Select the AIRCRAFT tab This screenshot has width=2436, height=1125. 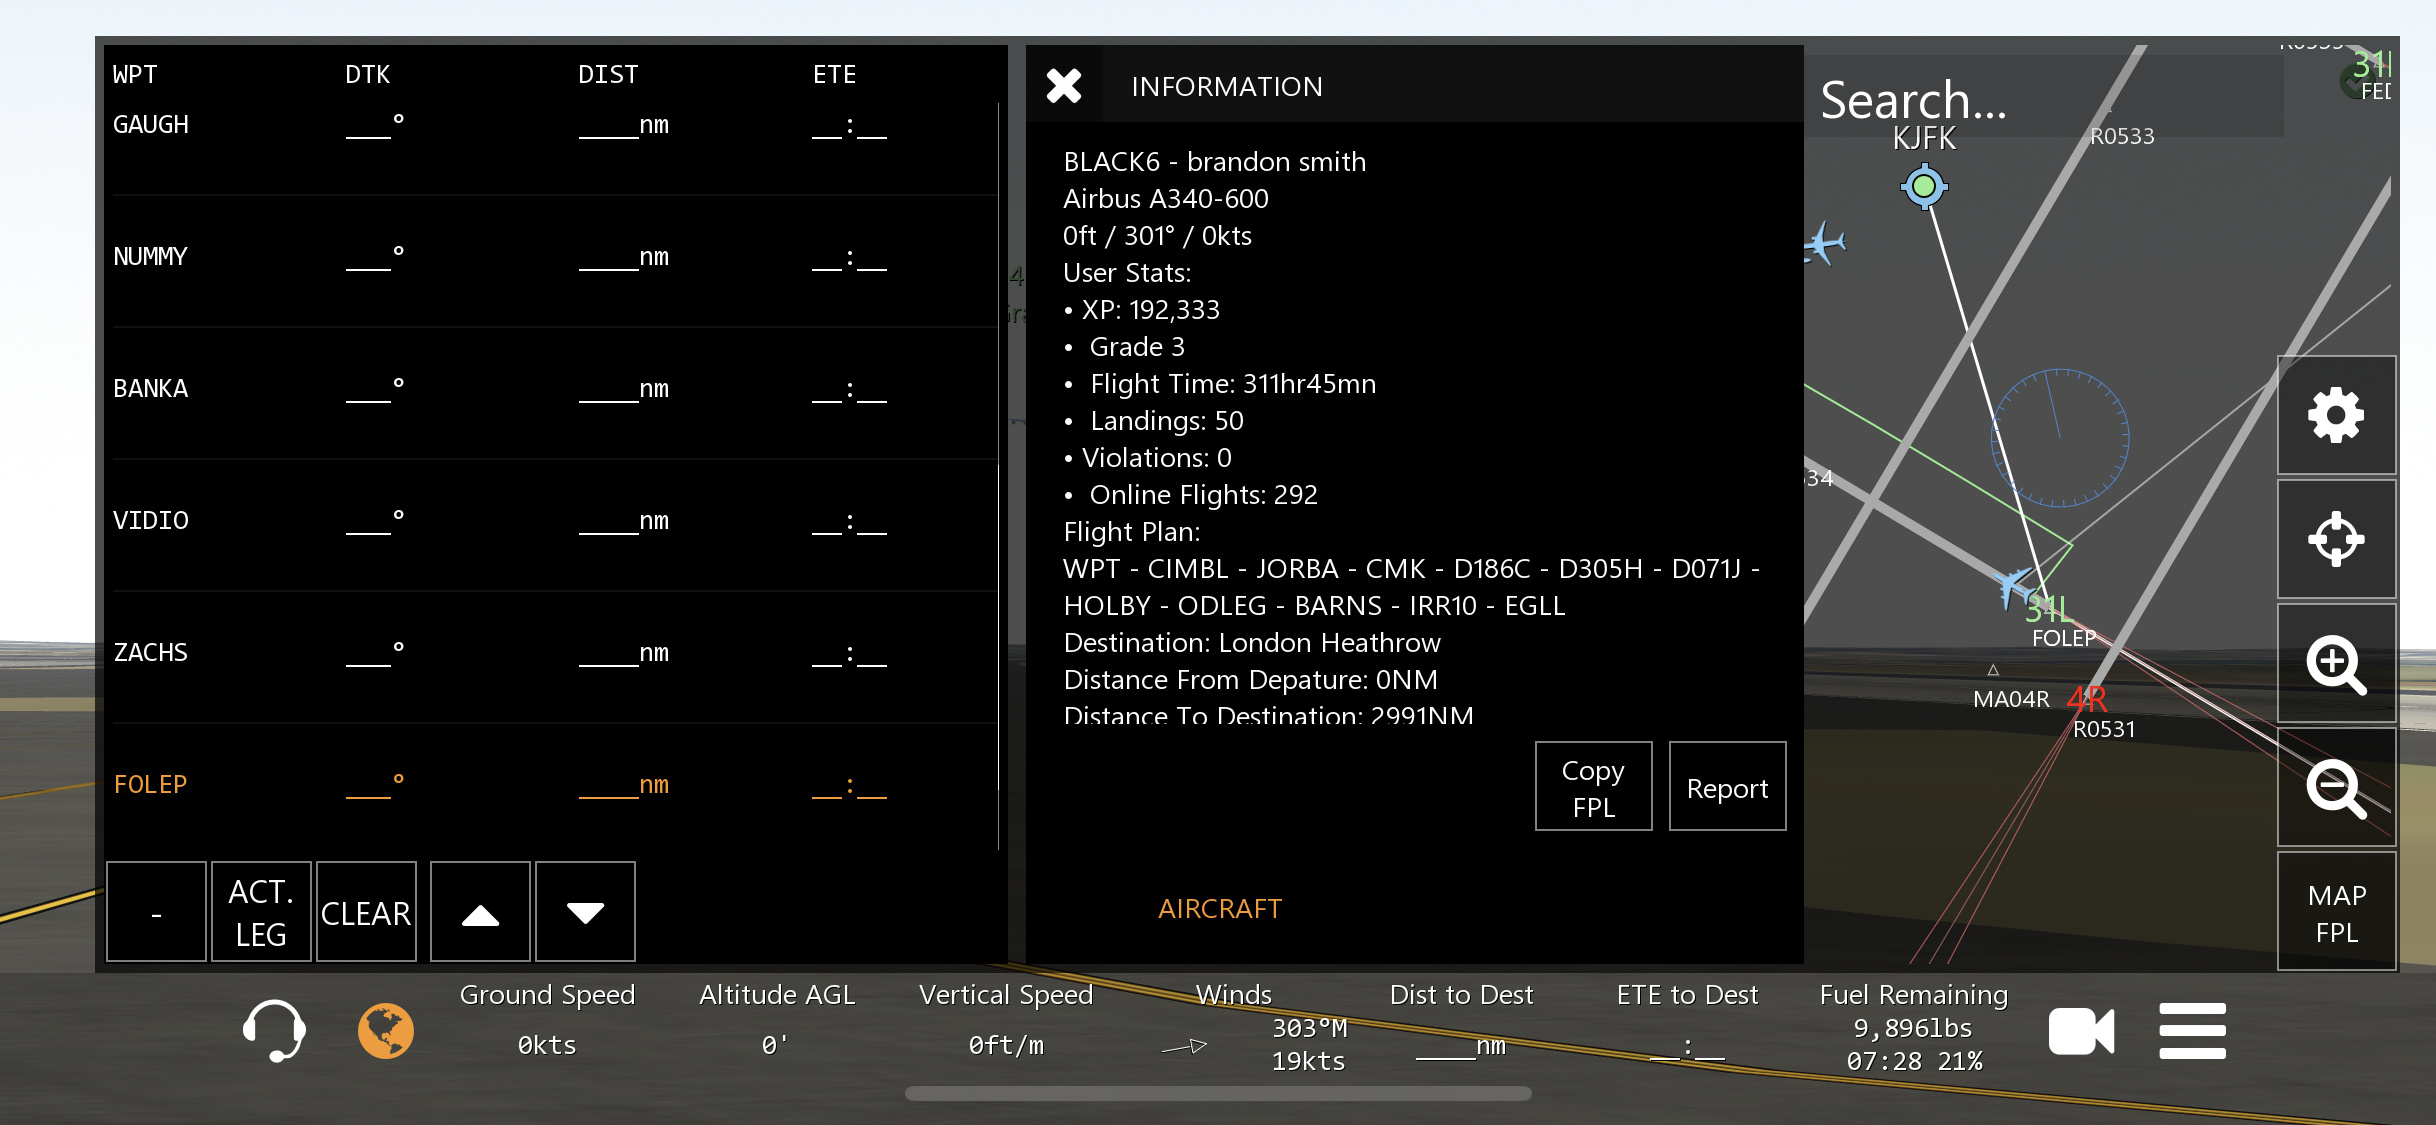coord(1219,908)
